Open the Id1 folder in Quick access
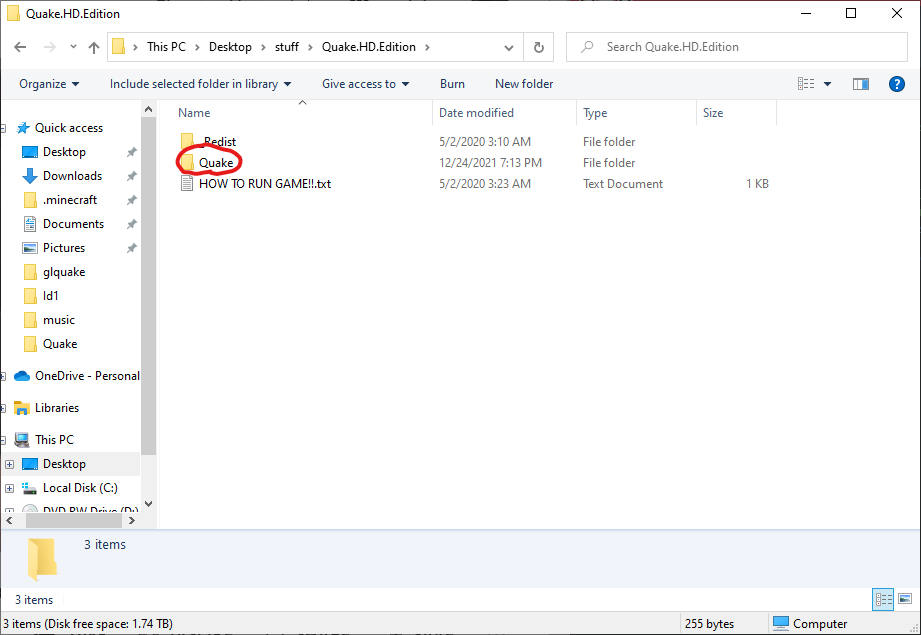The width and height of the screenshot is (921, 635). click(x=51, y=296)
